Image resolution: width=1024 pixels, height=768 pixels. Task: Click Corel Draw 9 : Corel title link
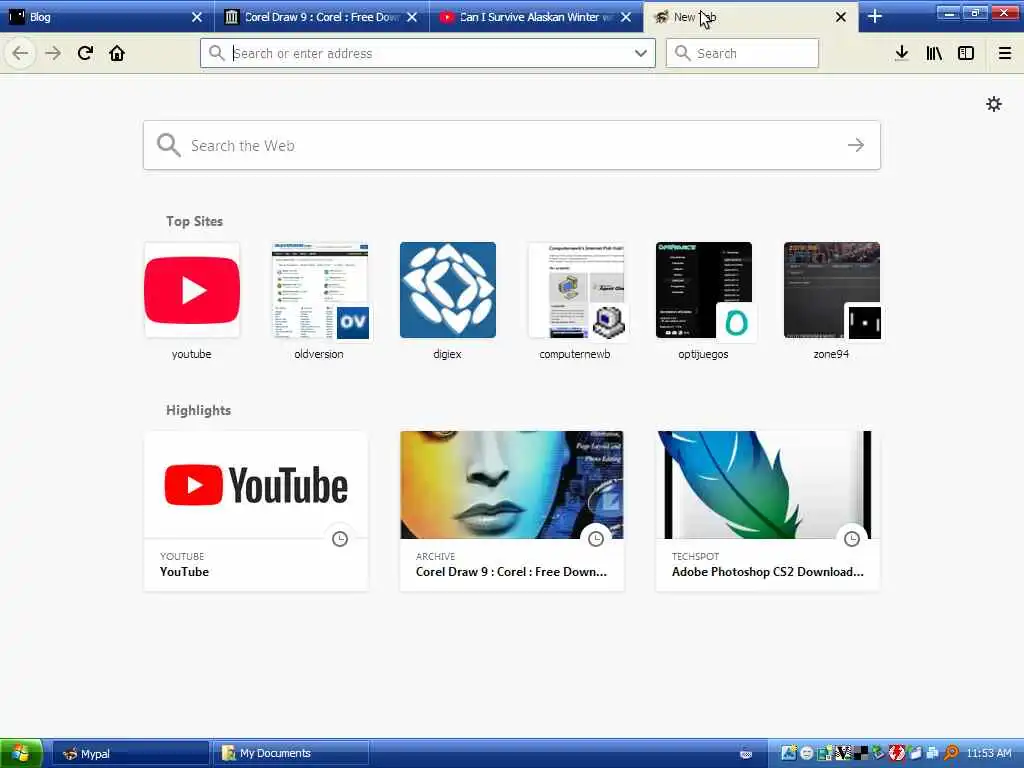(x=511, y=571)
